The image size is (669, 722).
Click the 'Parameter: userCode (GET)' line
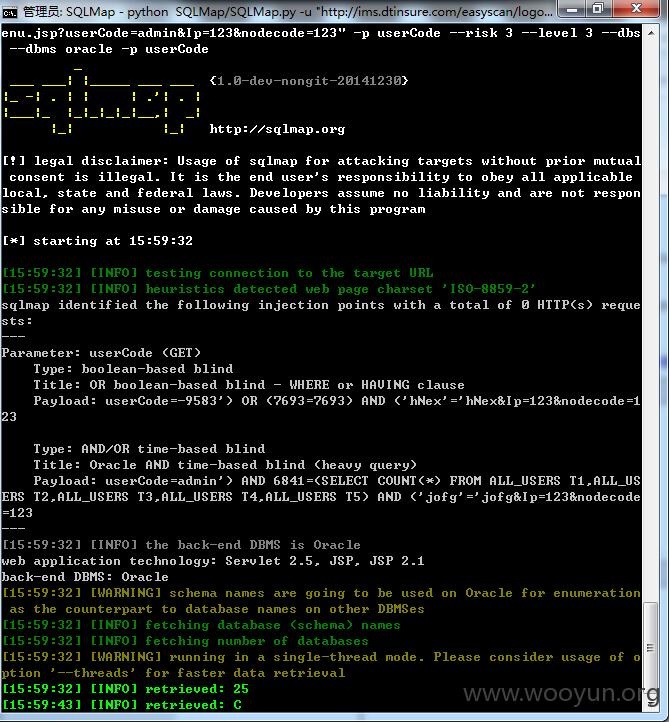[101, 353]
